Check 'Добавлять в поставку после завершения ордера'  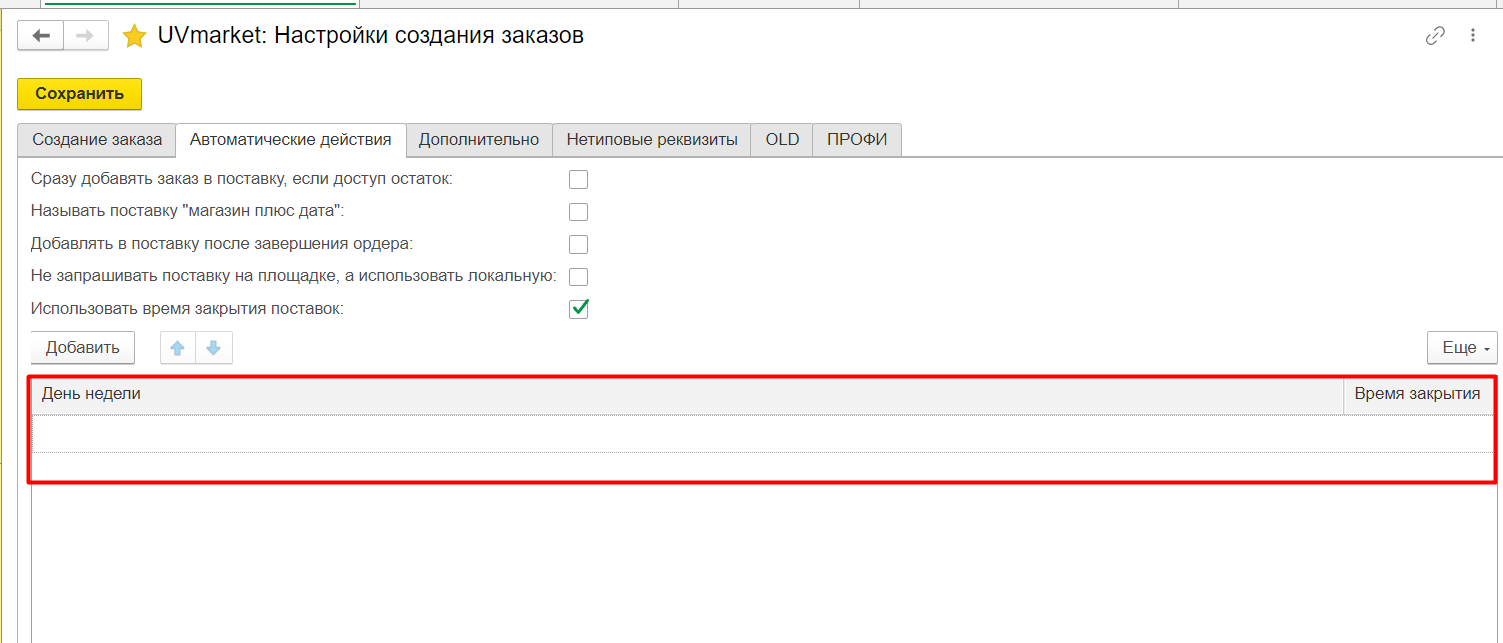click(x=578, y=244)
